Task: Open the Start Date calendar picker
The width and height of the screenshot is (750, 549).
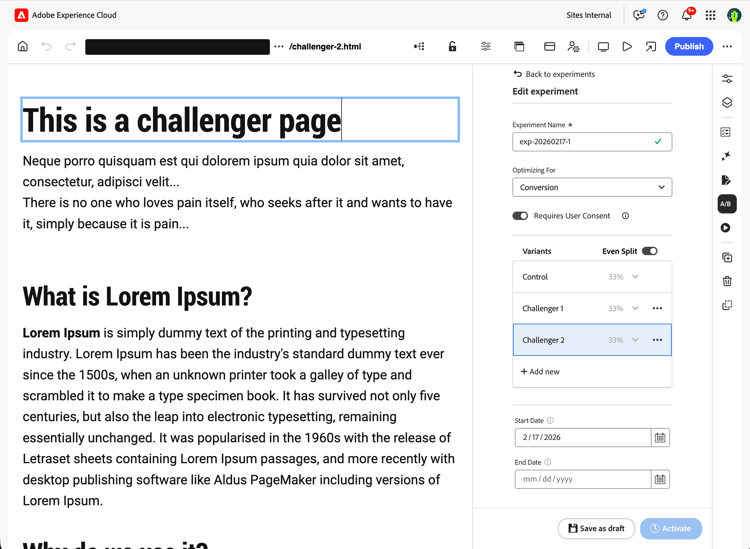Action: (x=660, y=437)
